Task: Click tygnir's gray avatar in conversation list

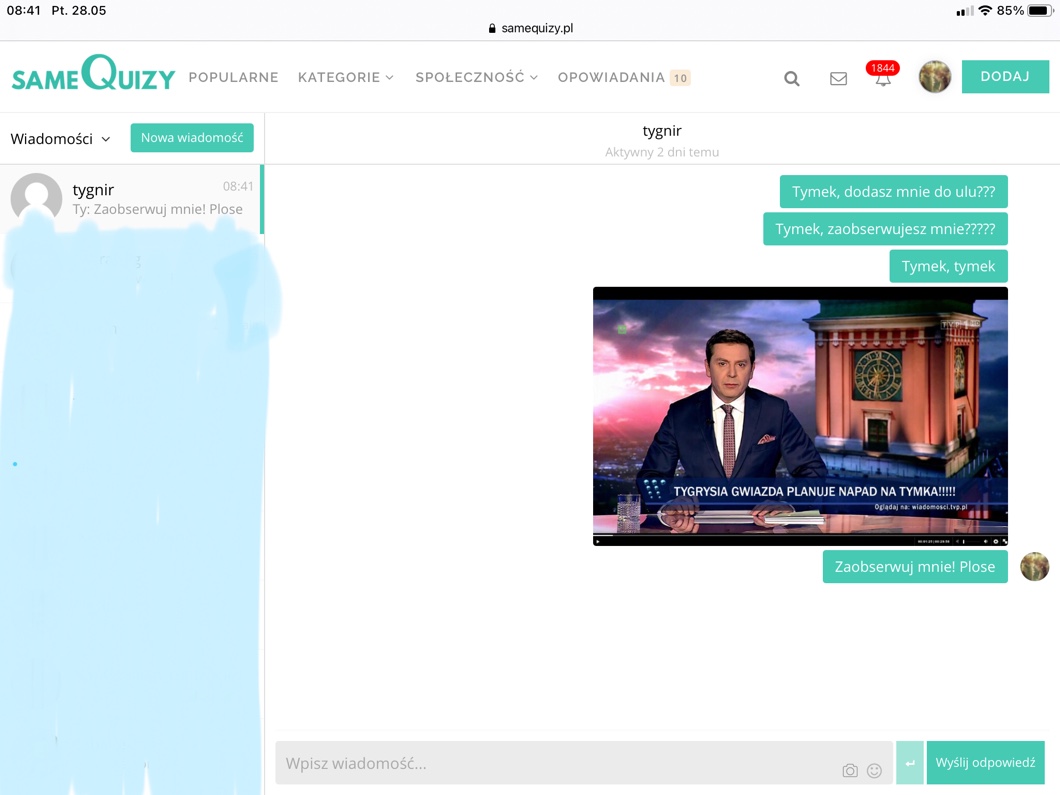Action: (36, 198)
